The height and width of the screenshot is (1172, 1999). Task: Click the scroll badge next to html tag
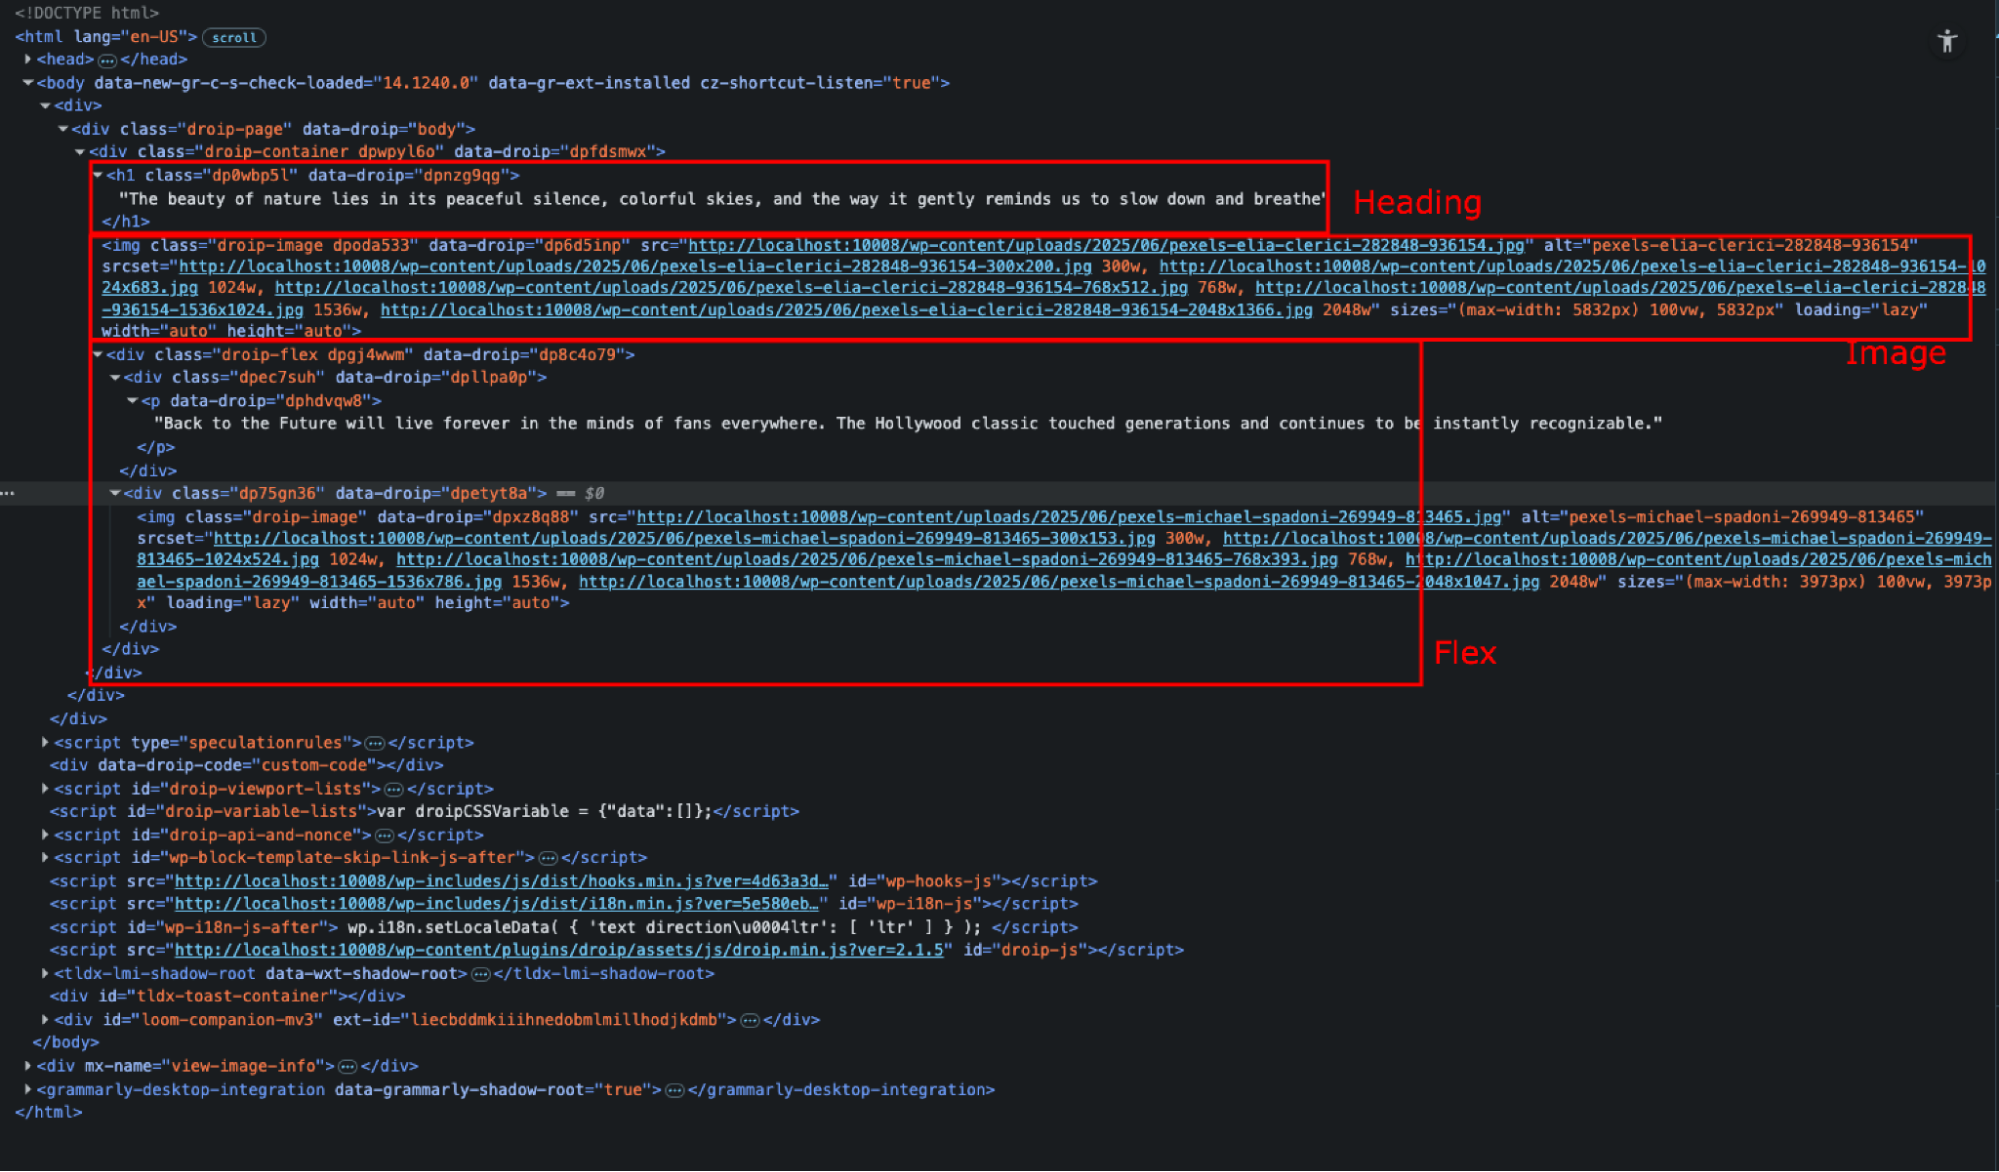click(x=233, y=37)
